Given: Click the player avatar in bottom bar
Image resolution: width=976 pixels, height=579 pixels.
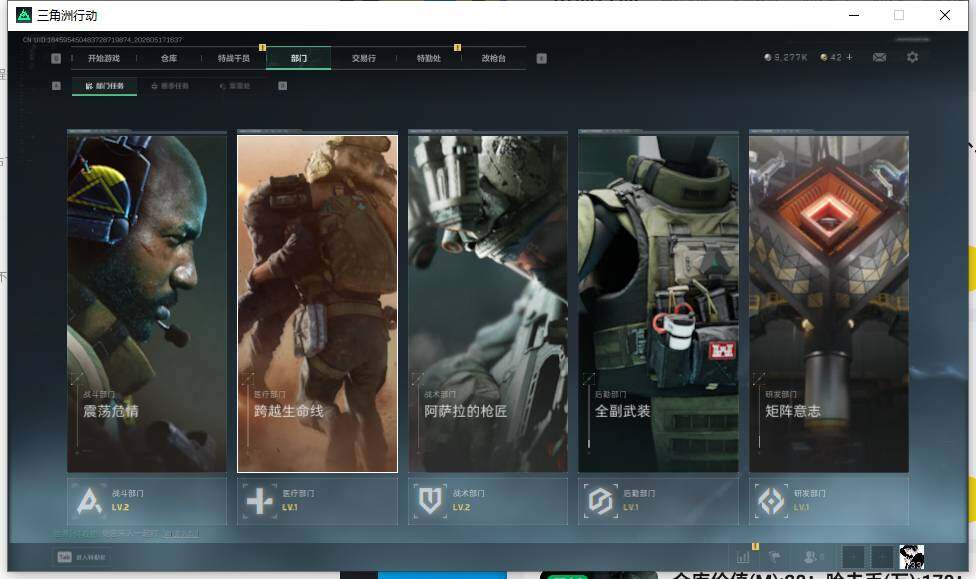Looking at the screenshot, I should [911, 557].
